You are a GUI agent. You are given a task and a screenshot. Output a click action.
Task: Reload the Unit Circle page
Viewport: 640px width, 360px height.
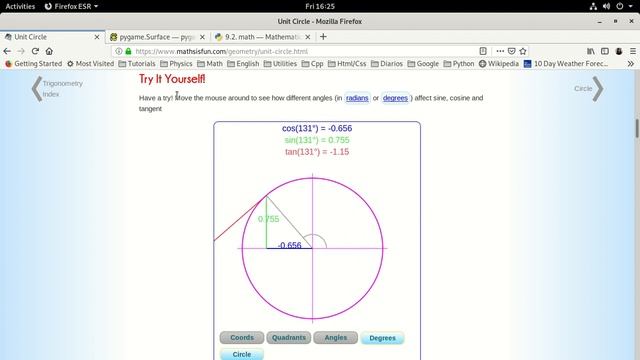point(35,51)
